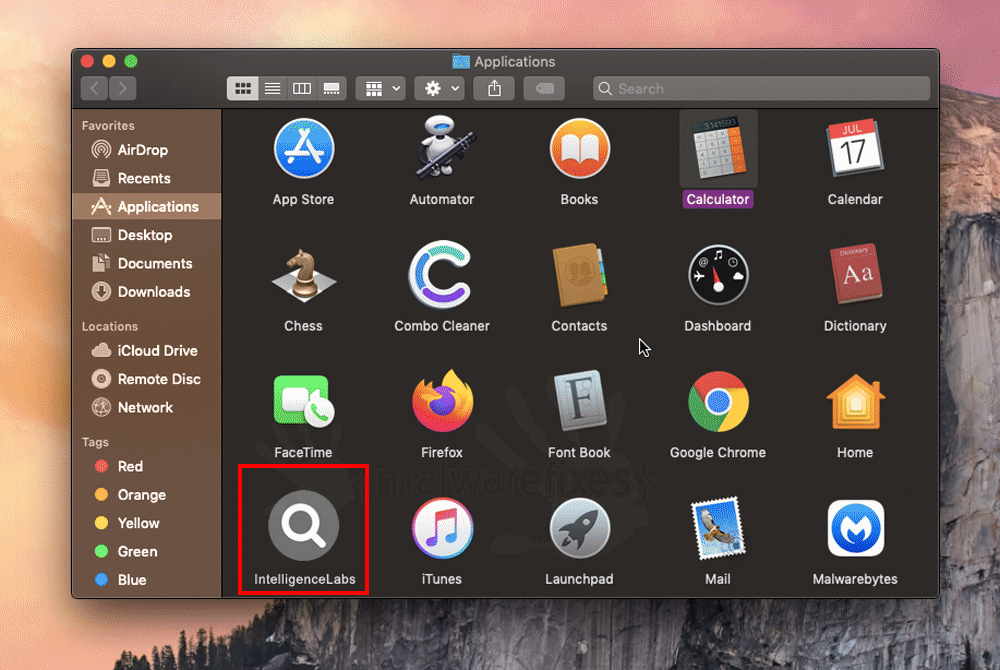Go back with the left arrow button

(x=94, y=88)
